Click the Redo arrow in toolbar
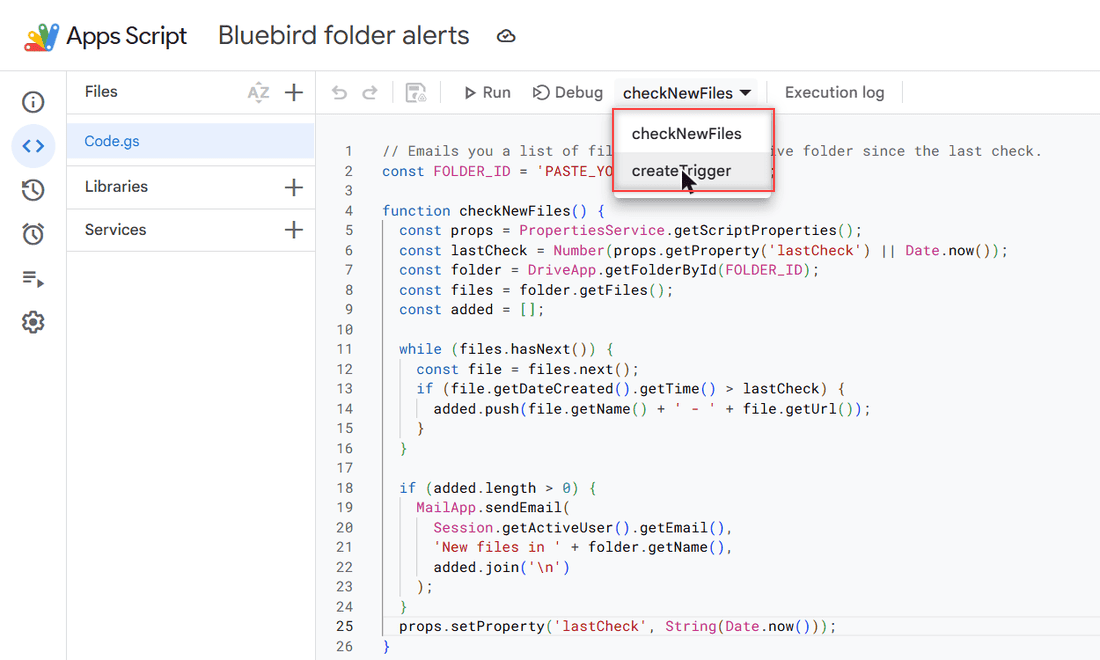The width and height of the screenshot is (1100, 660). (x=370, y=93)
